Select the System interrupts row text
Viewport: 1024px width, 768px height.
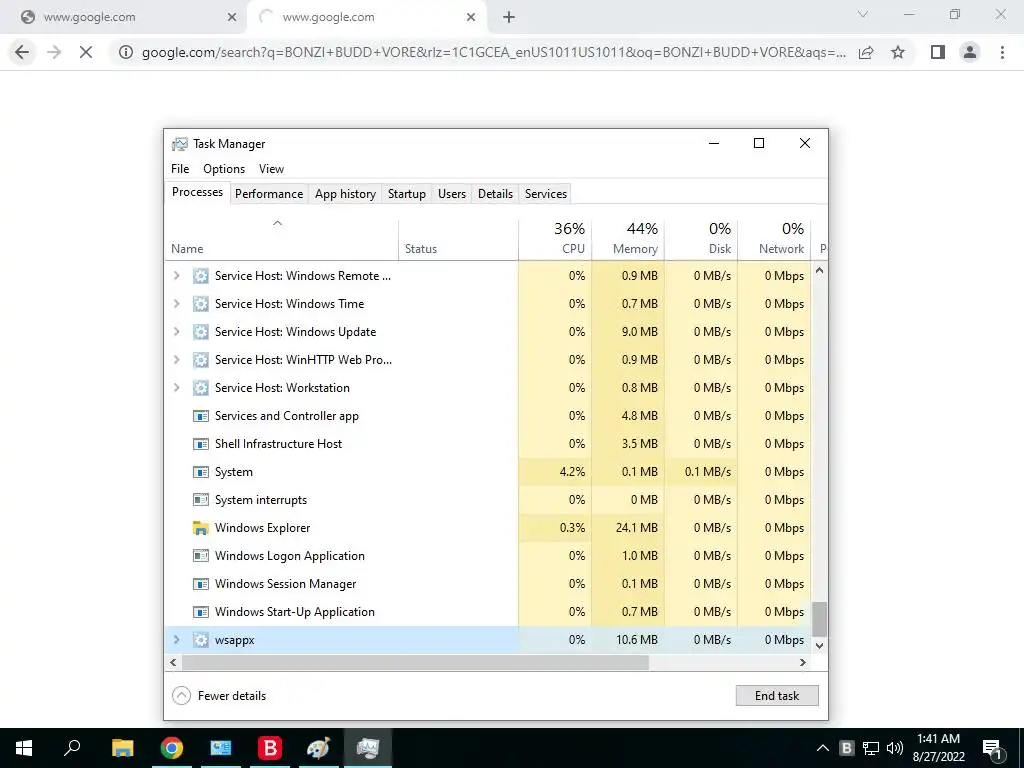261,500
